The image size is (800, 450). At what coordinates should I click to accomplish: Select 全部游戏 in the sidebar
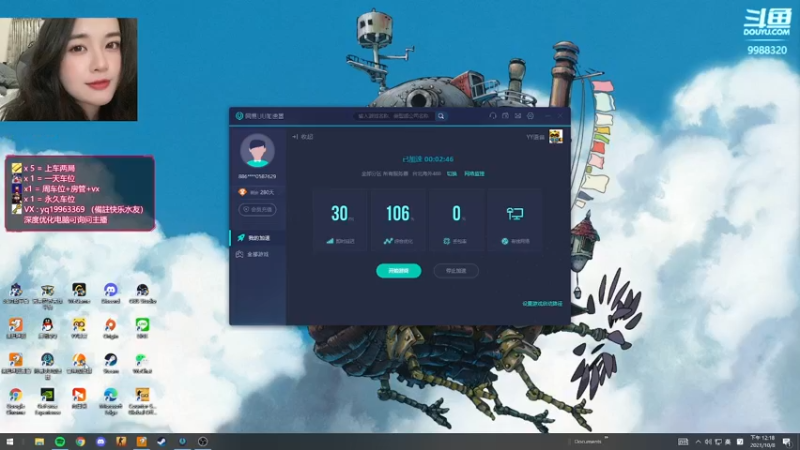pyautogui.click(x=258, y=254)
